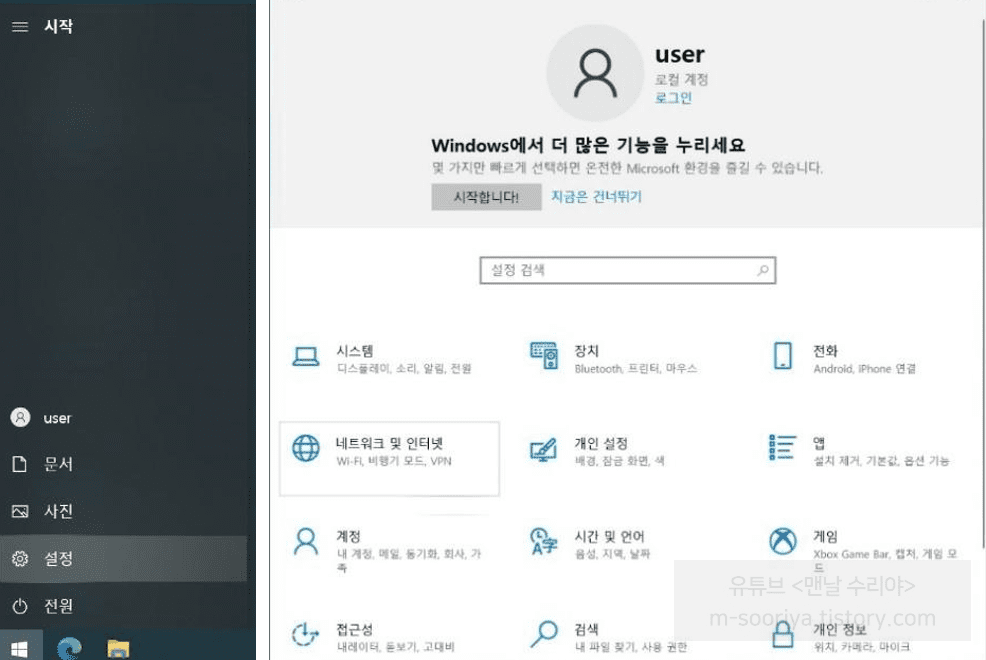This screenshot has height=660, width=986.
Task: Click the 계정 (Accounts) person icon
Action: 305,542
